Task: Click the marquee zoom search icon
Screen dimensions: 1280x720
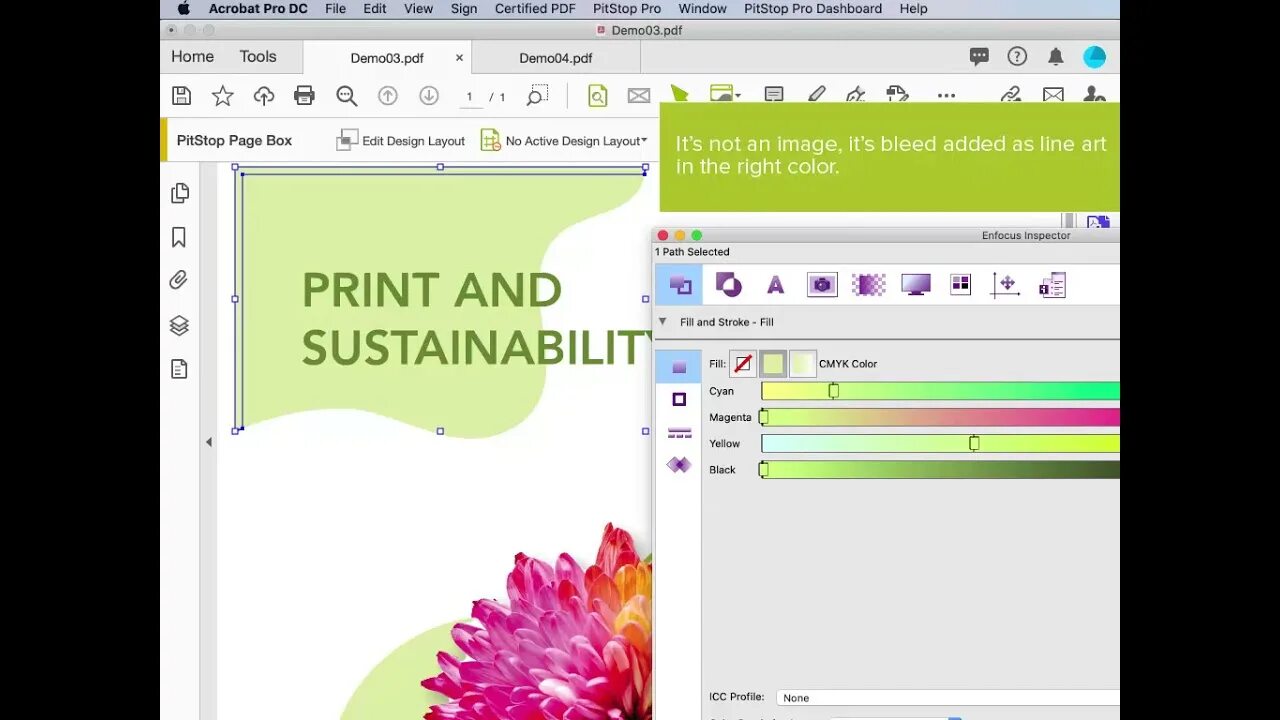Action: [537, 96]
